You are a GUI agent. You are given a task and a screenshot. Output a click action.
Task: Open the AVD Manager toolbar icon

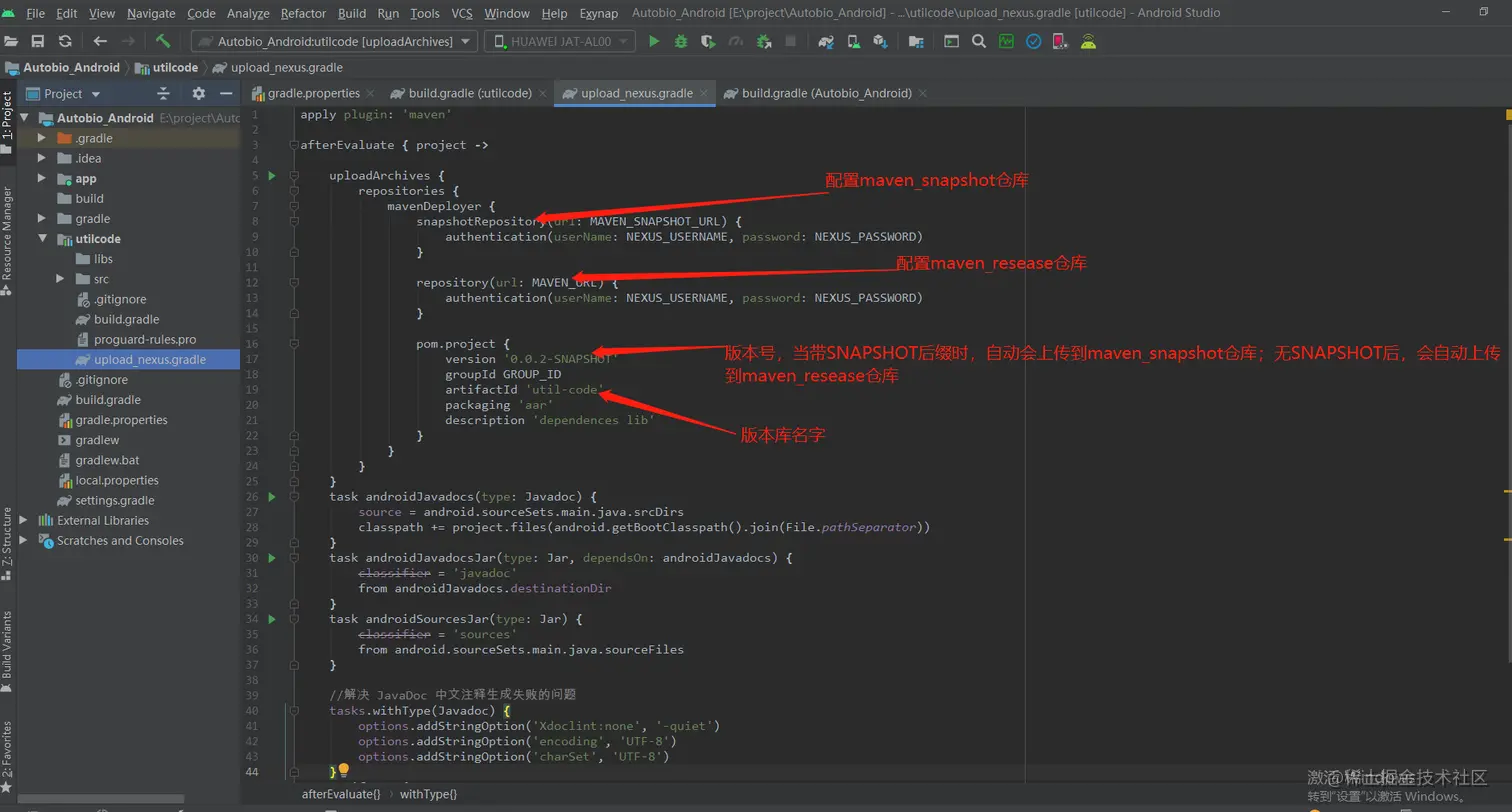coord(853,41)
